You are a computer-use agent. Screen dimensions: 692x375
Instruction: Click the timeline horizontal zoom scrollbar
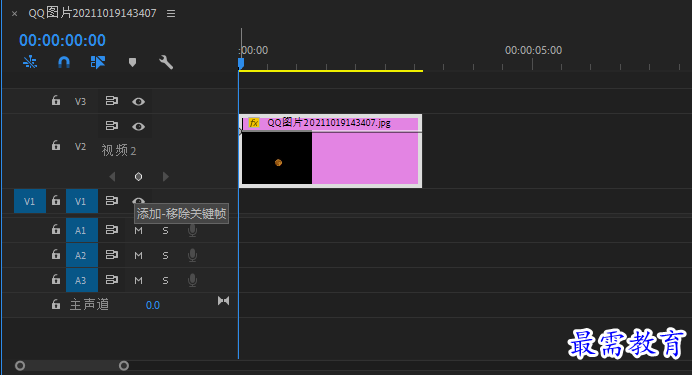(x=72, y=366)
